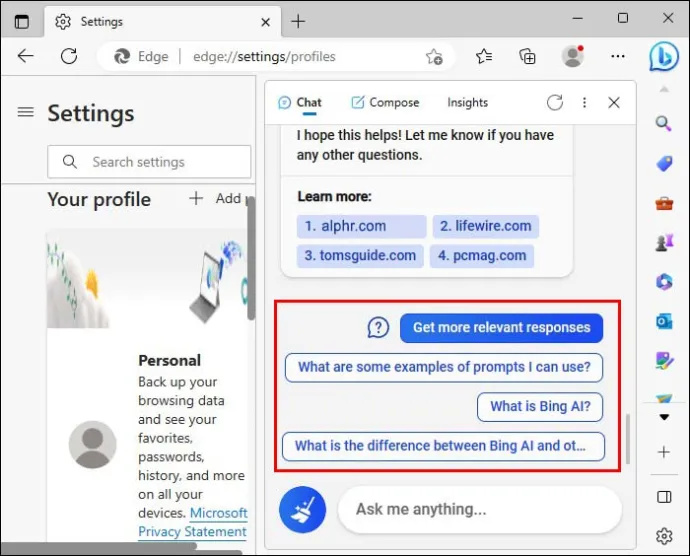Open sidebar settings gear
Screen dimensions: 690x556
[x=664, y=536]
